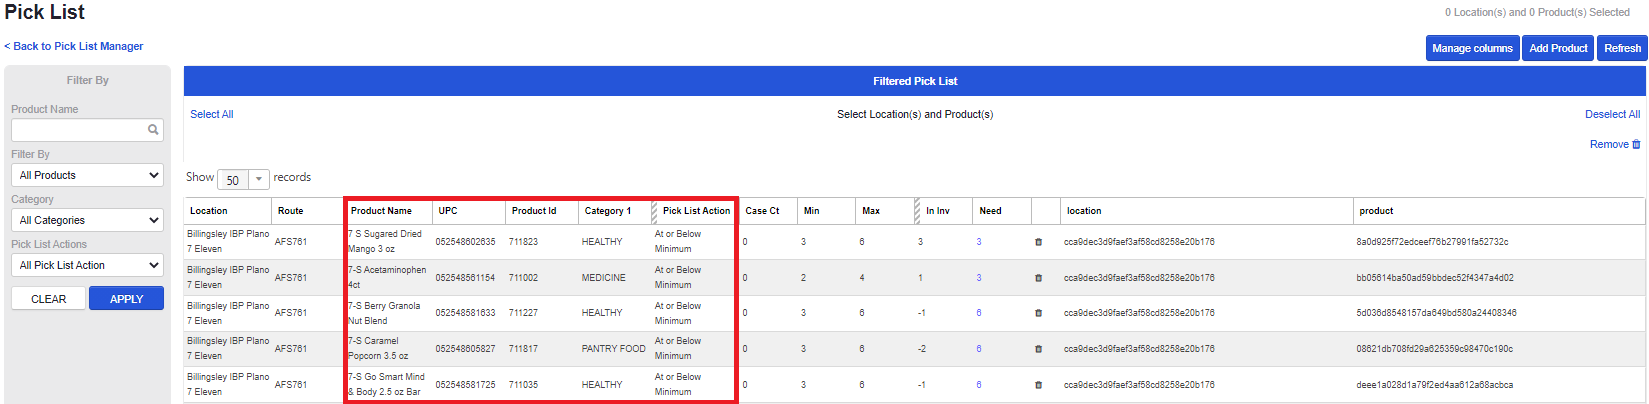This screenshot has width=1649, height=404.
Task: Open the All Products filter dropdown
Action: point(87,175)
